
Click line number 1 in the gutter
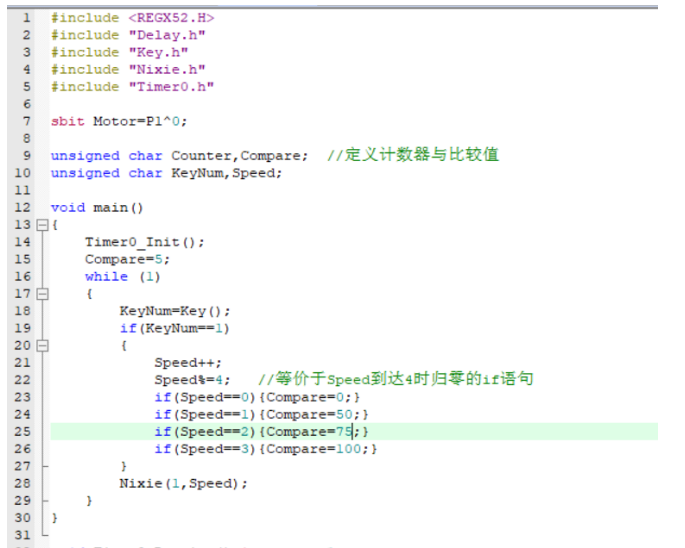[27, 18]
